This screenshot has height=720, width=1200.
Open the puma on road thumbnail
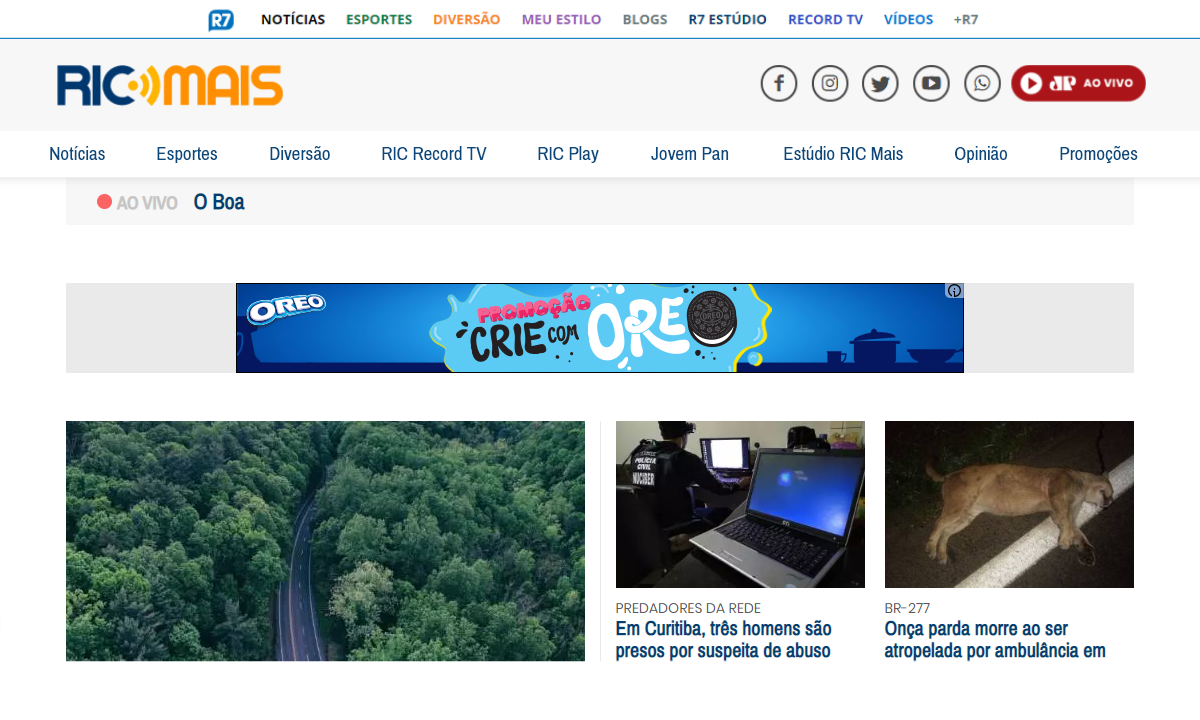[1009, 504]
